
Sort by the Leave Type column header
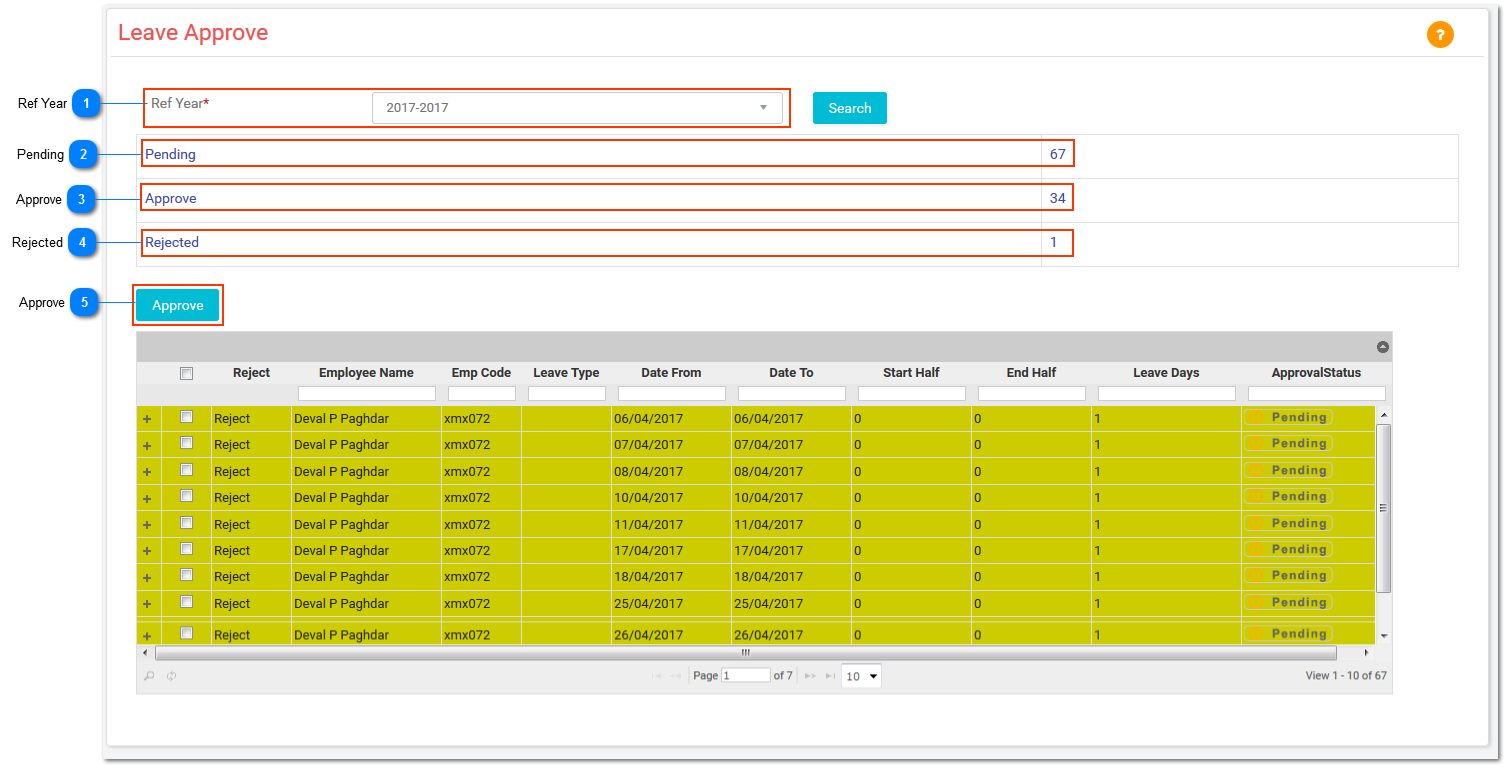566,373
